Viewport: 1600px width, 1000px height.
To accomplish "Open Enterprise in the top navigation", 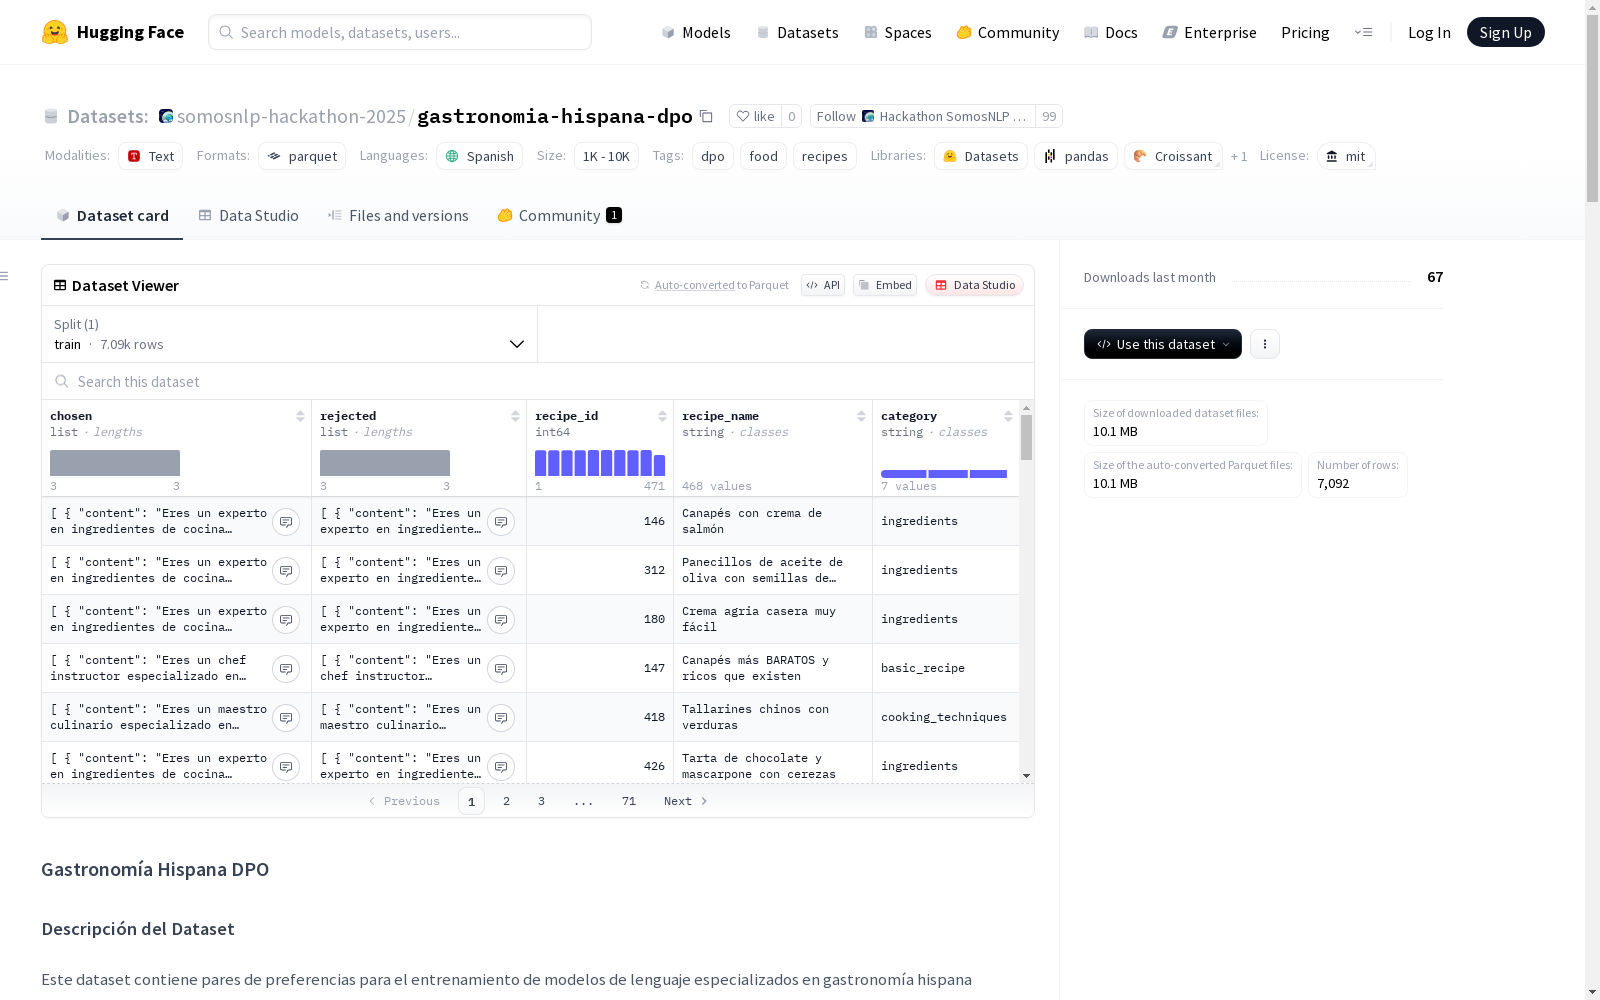I will coord(1210,32).
